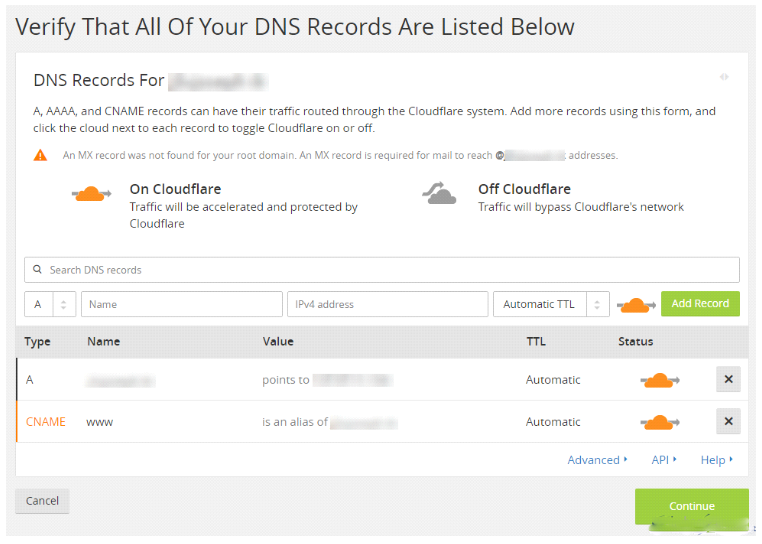
Task: Click the search magnifier icon
Action: click(x=37, y=269)
